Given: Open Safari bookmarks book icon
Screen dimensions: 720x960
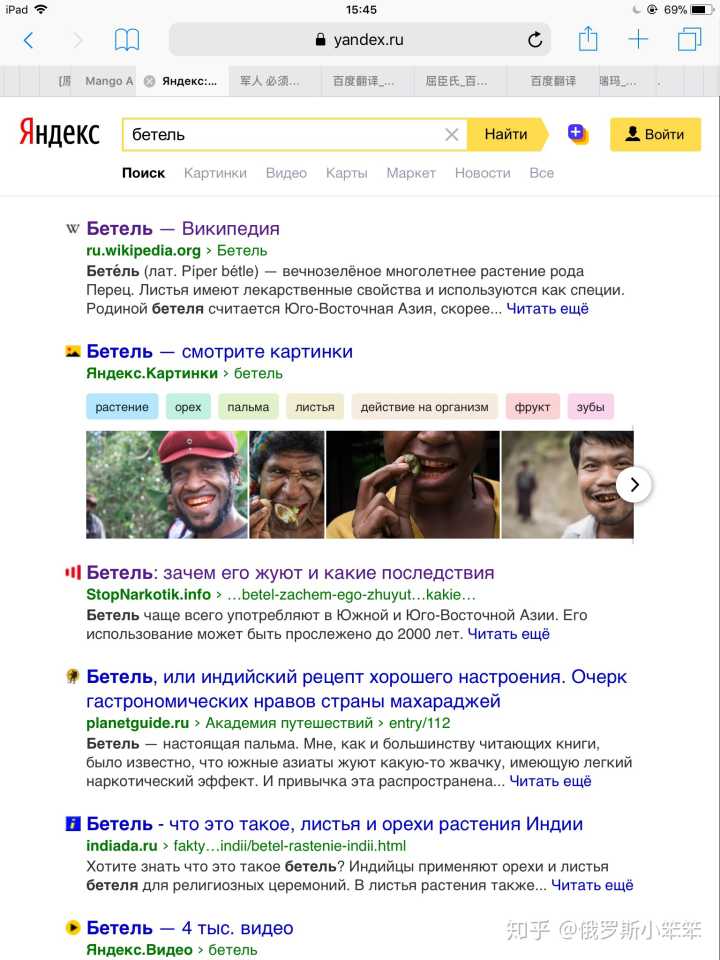Looking at the screenshot, I should pyautogui.click(x=127, y=40).
